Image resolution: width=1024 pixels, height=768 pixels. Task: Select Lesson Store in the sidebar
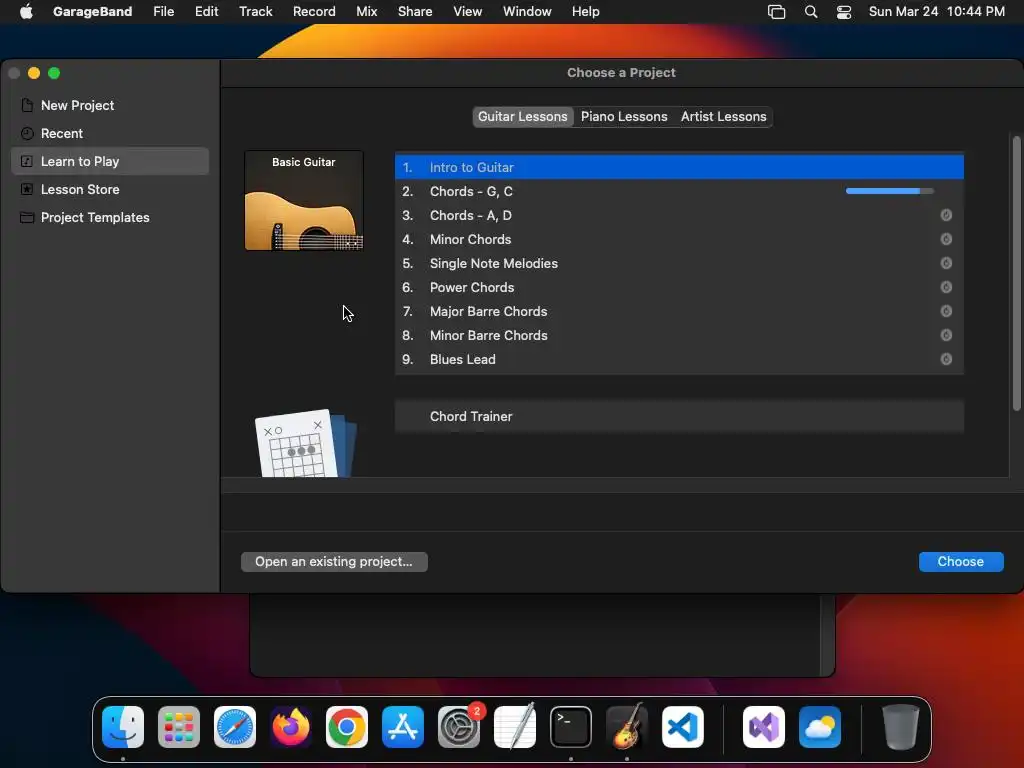tap(110, 189)
